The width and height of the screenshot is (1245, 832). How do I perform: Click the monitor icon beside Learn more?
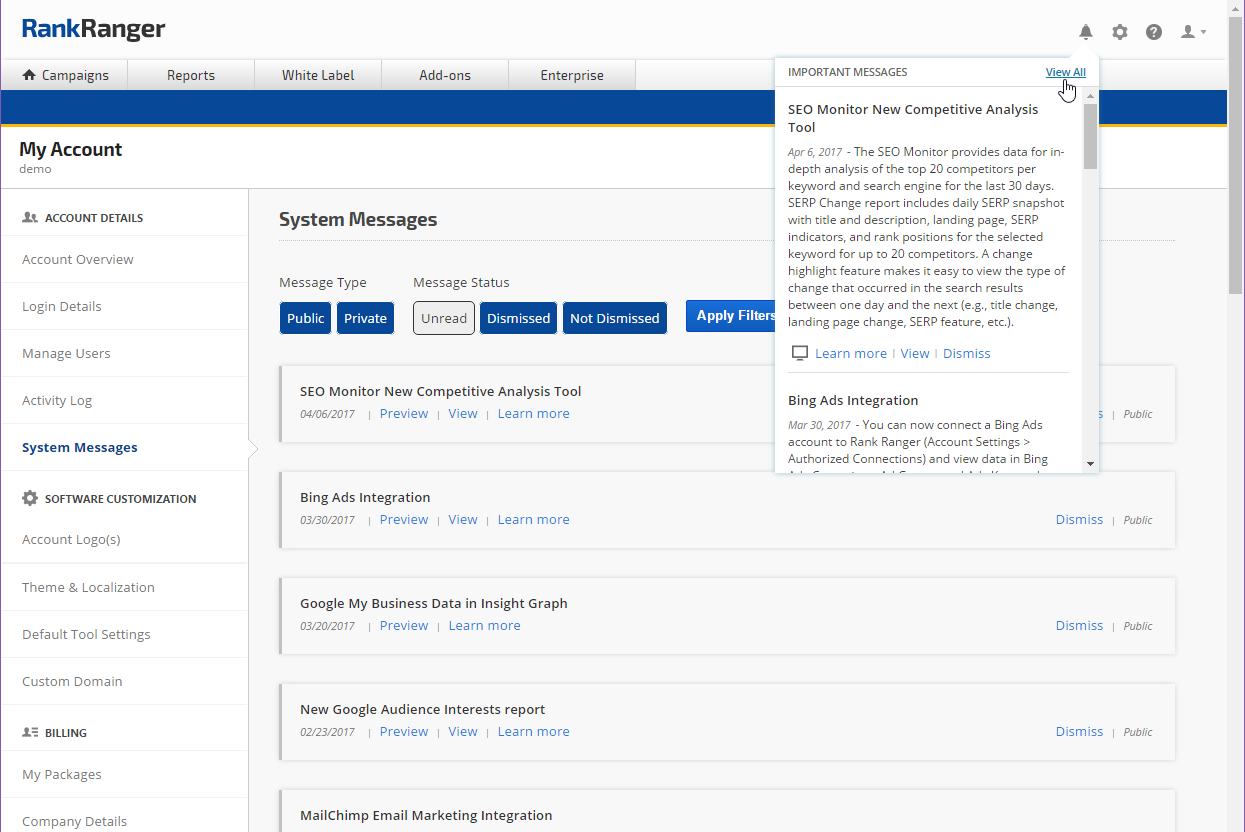(x=799, y=353)
